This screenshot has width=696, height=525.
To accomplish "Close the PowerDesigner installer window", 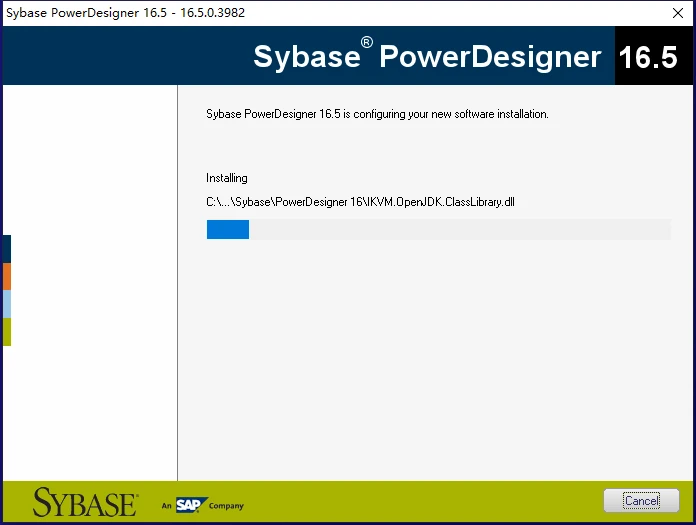I will 678,13.
